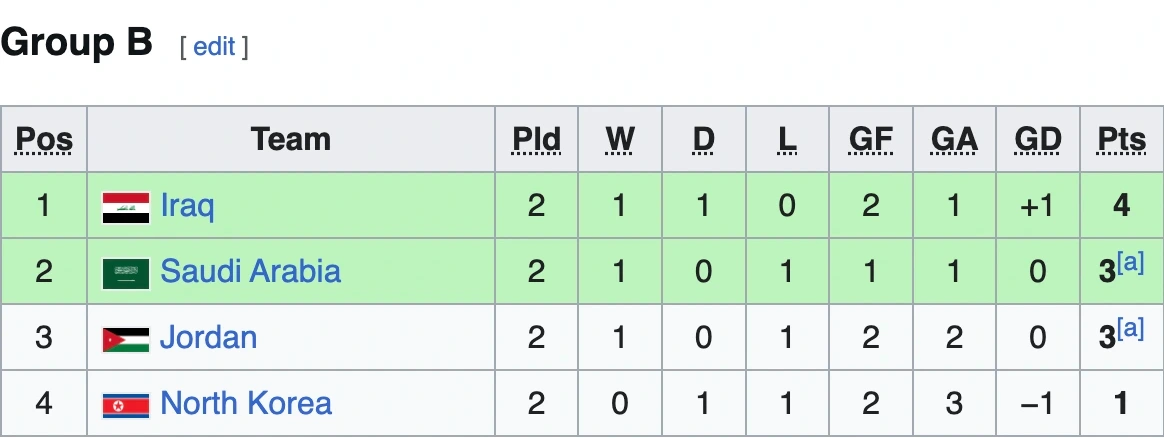Open footnote [a] beside Saudi Arabia points
Screen dimensions: 1164x438
coord(1130,264)
